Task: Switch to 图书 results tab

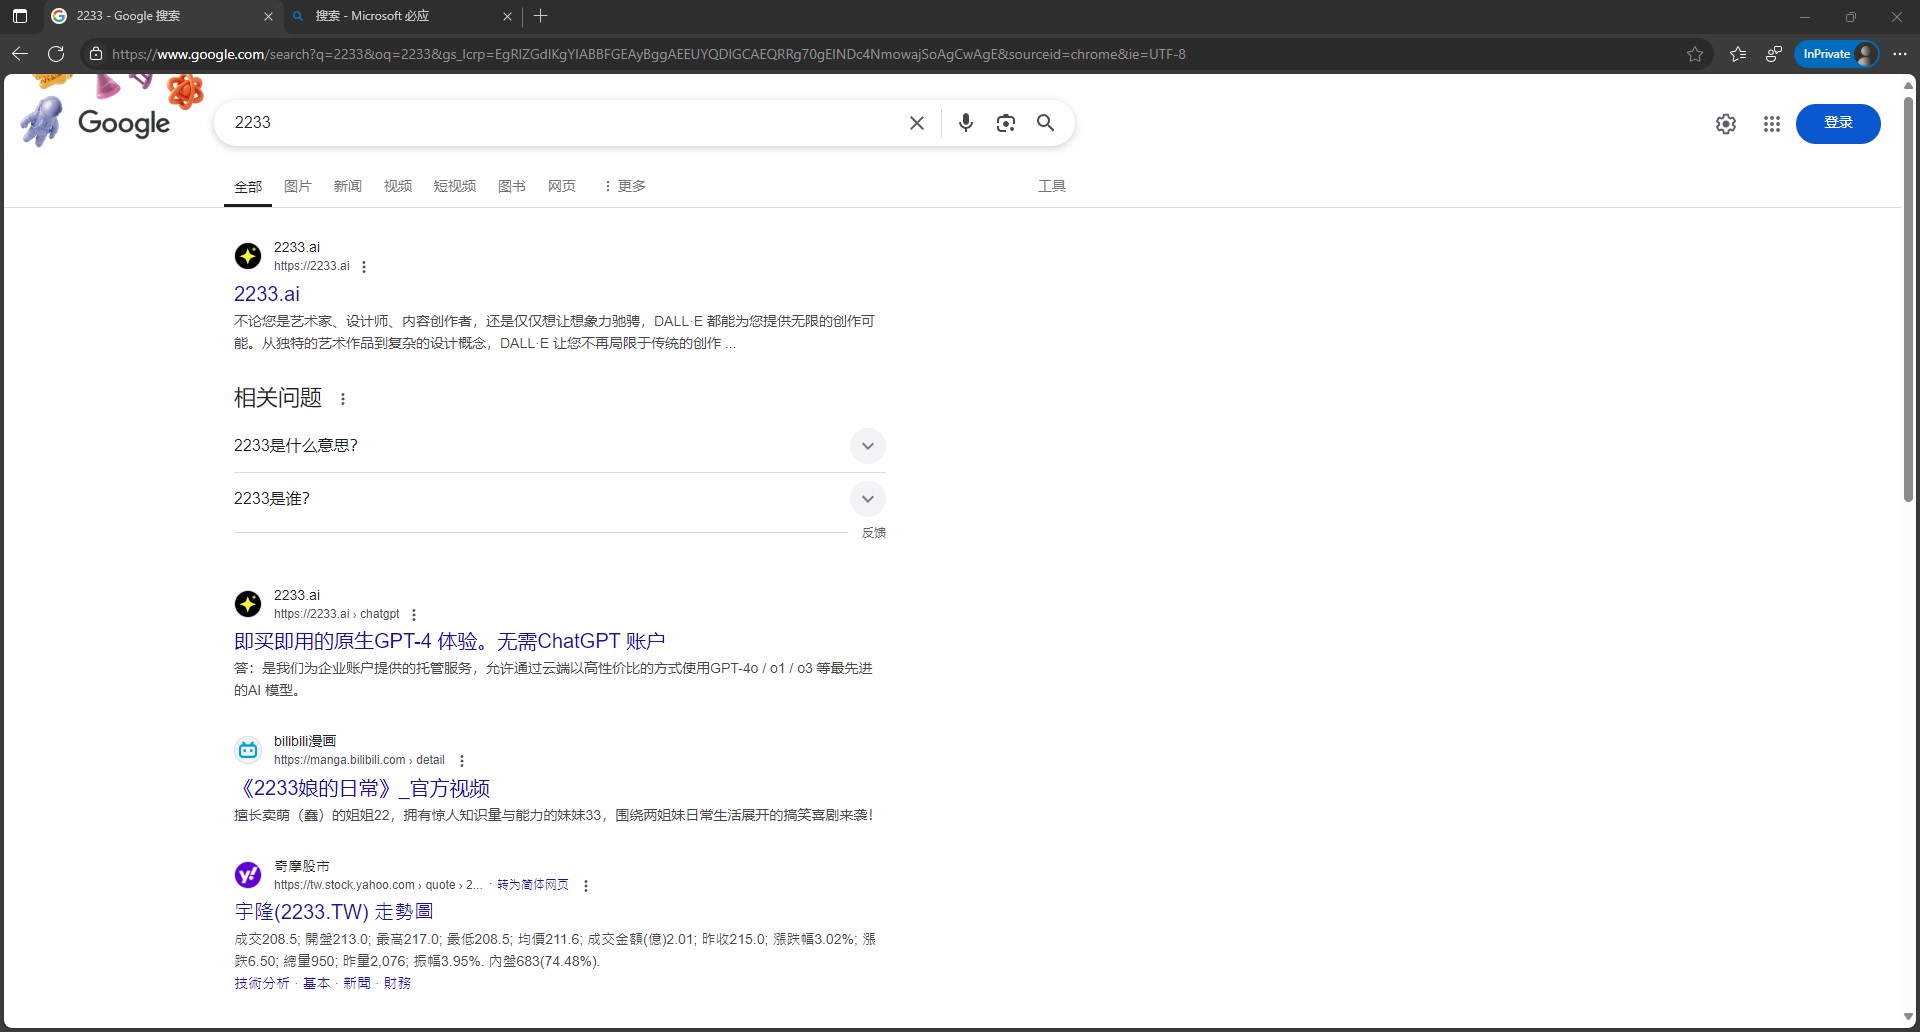Action: pos(512,186)
